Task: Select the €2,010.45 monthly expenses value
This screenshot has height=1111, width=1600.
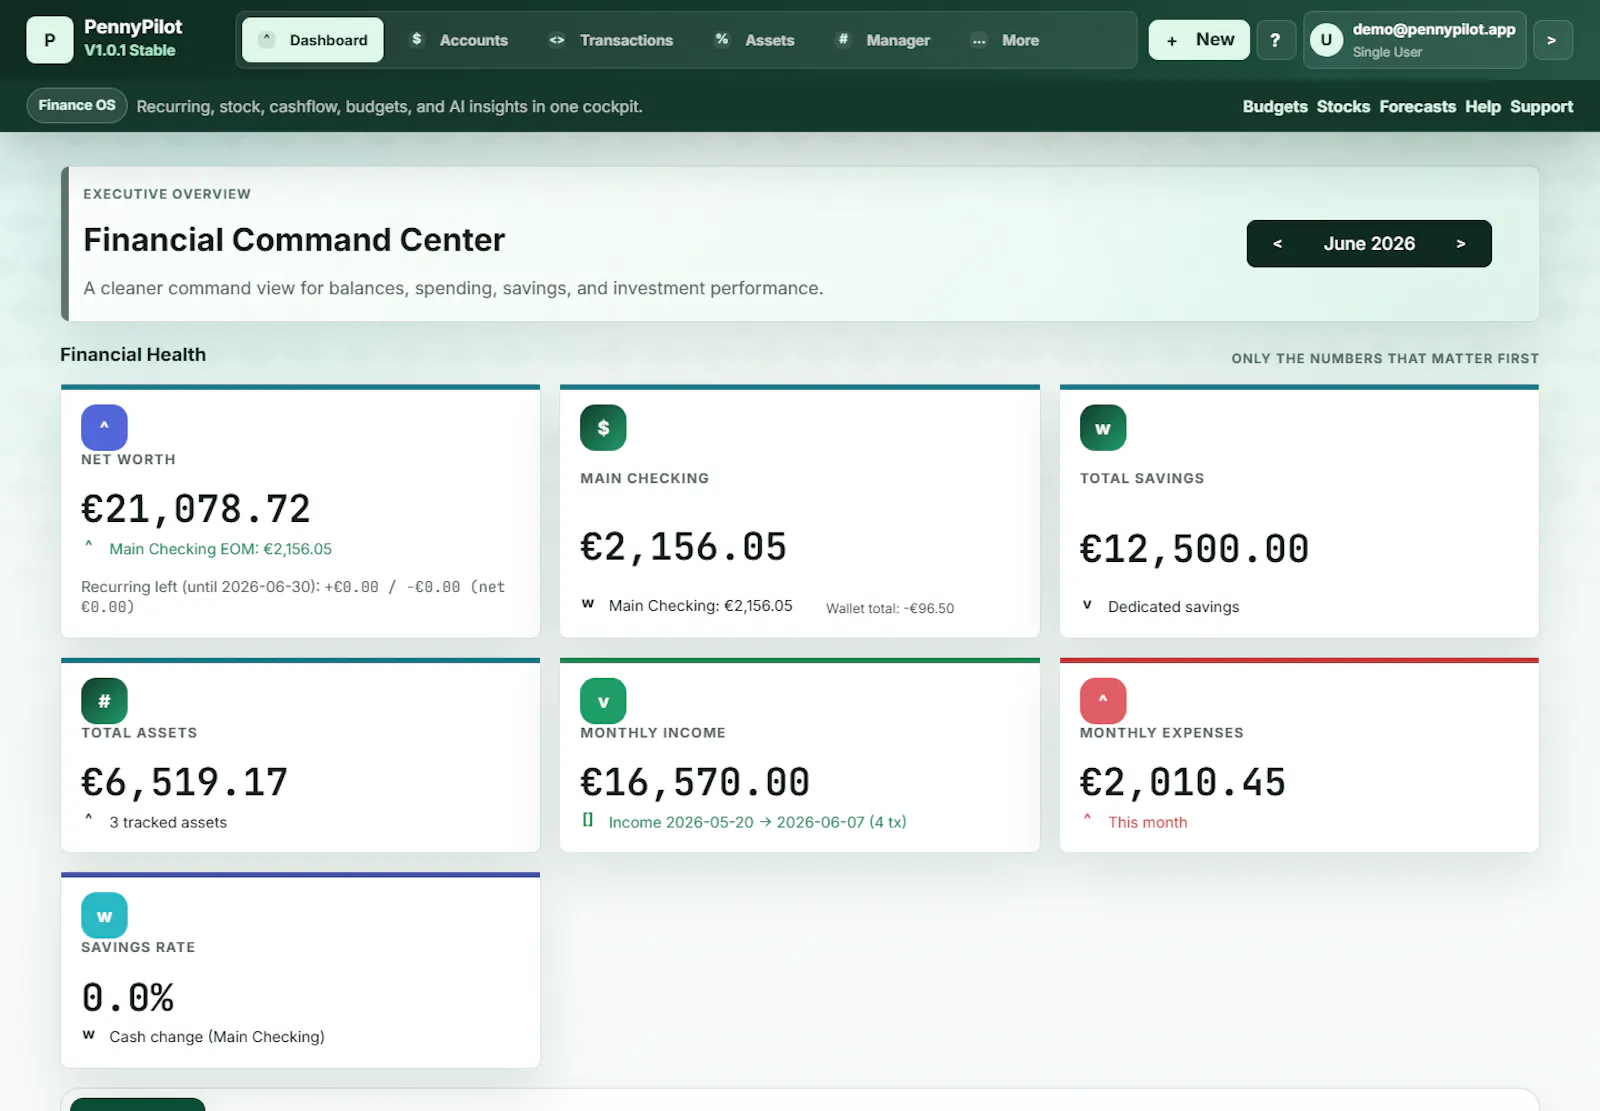Action: 1183,782
